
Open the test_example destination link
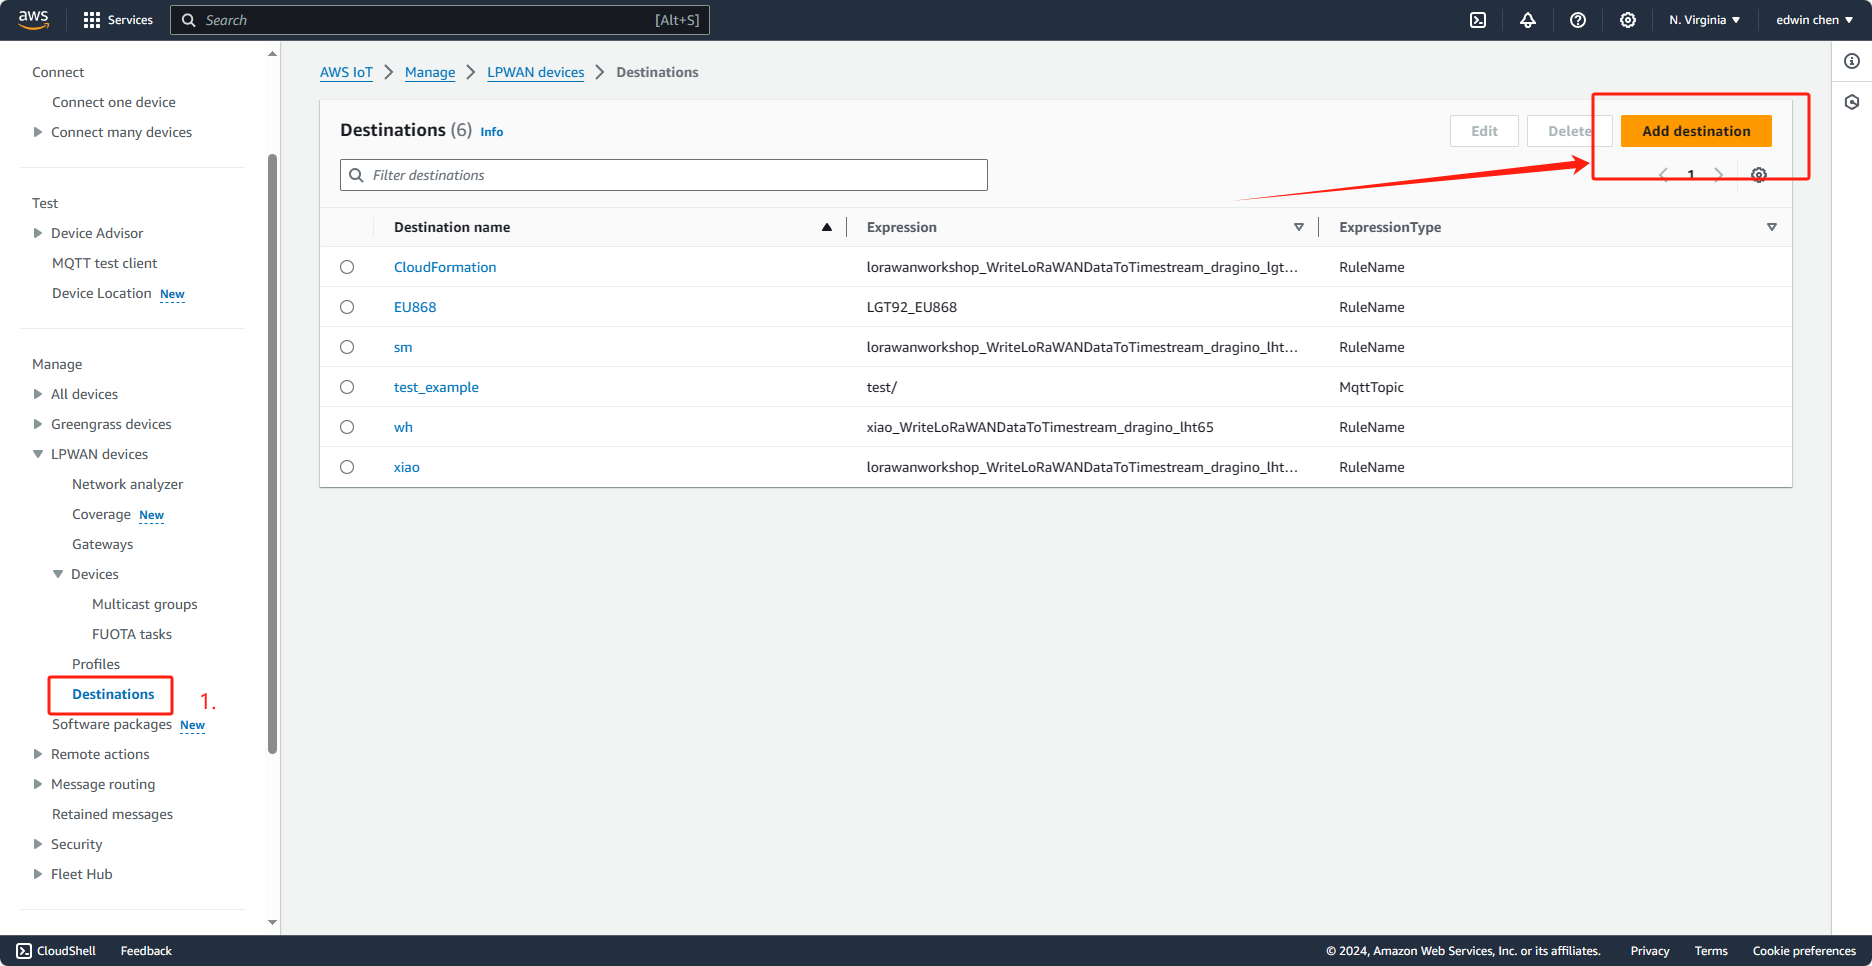(436, 387)
